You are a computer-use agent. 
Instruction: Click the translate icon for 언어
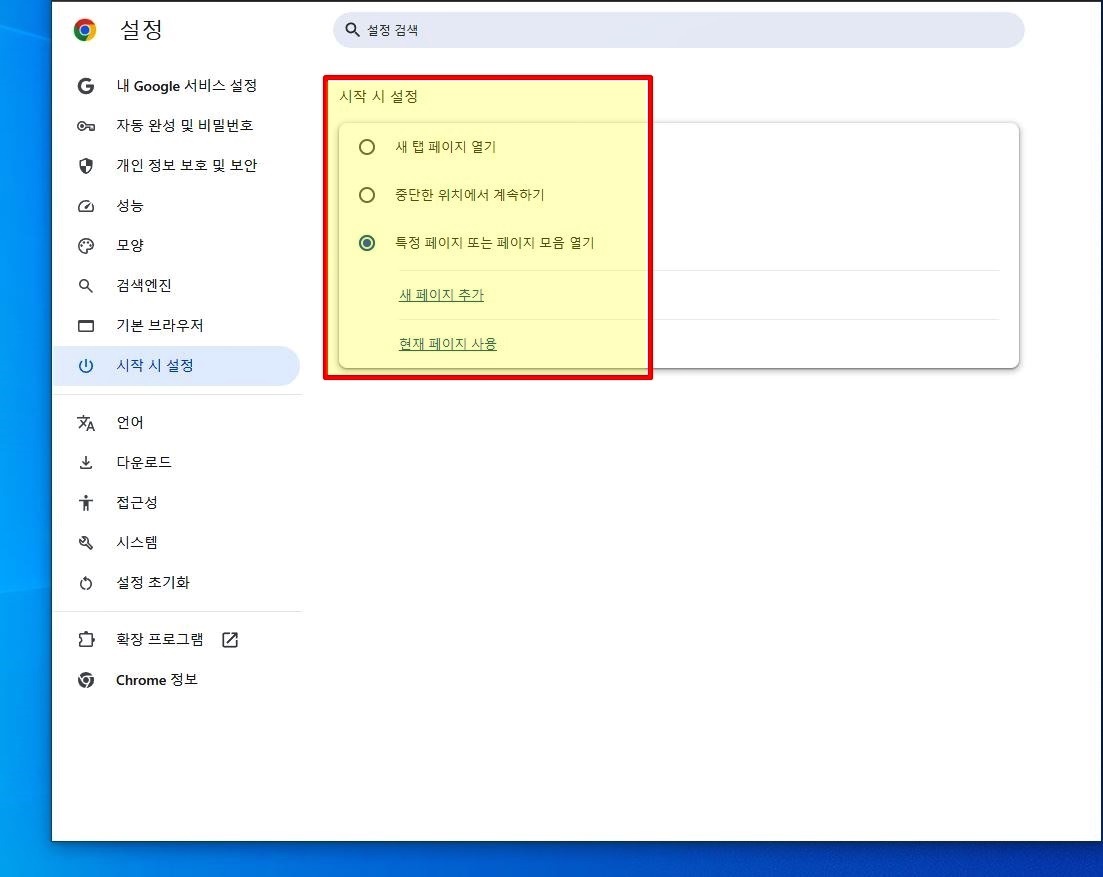(x=86, y=423)
